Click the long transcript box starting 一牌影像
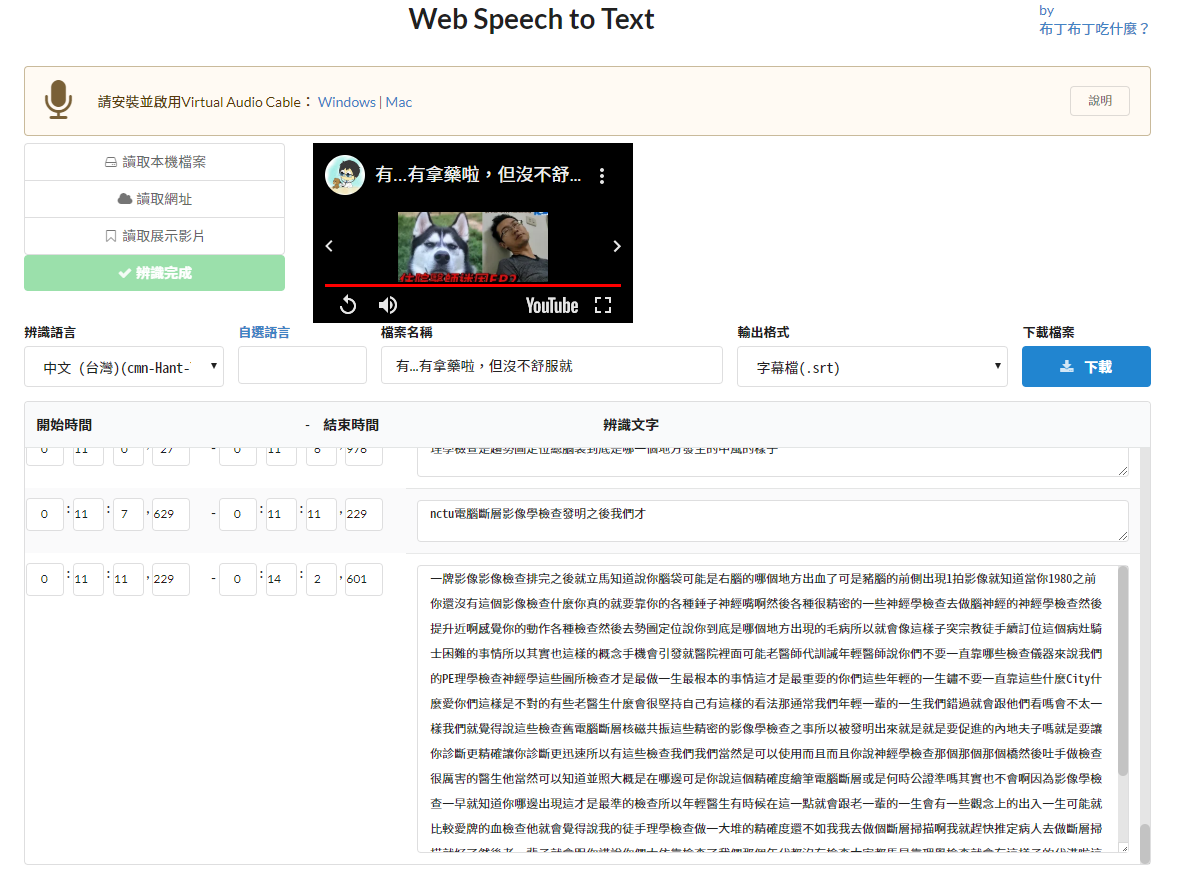The height and width of the screenshot is (887, 1183). coord(767,709)
